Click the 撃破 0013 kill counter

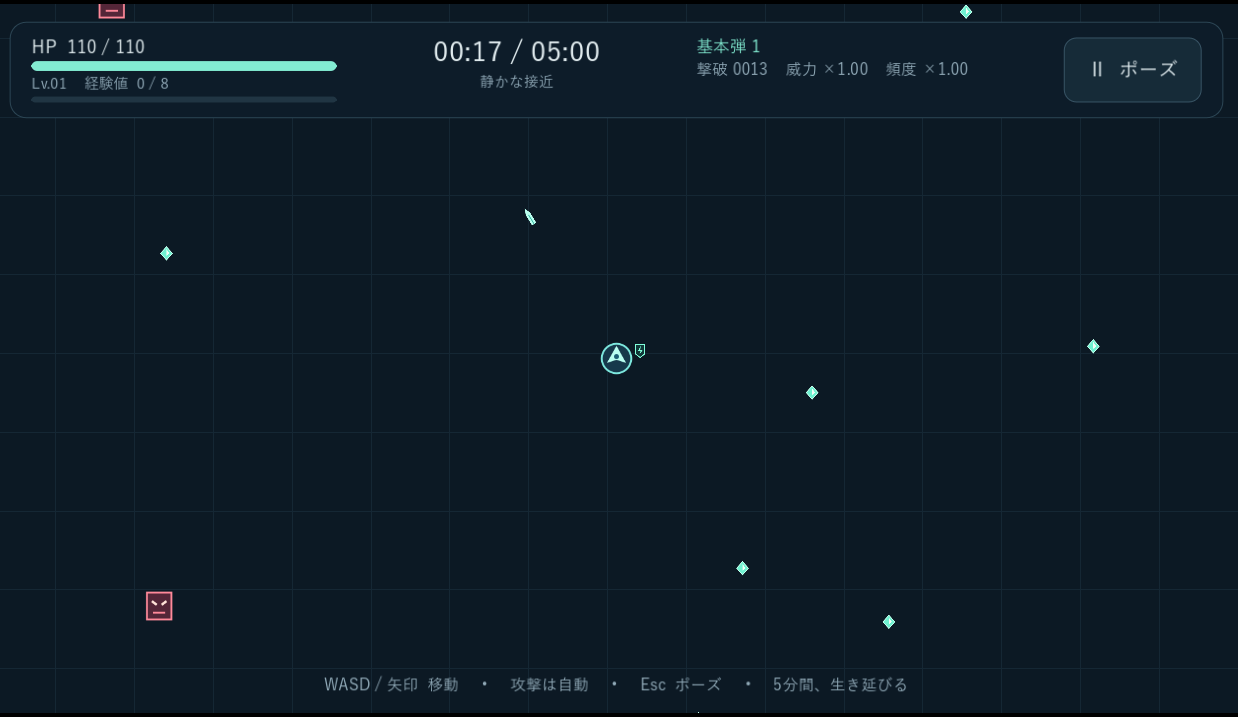tap(732, 70)
